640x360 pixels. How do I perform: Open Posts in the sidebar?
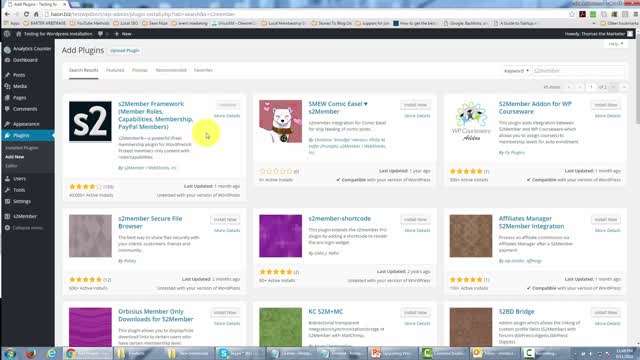pyautogui.click(x=19, y=75)
